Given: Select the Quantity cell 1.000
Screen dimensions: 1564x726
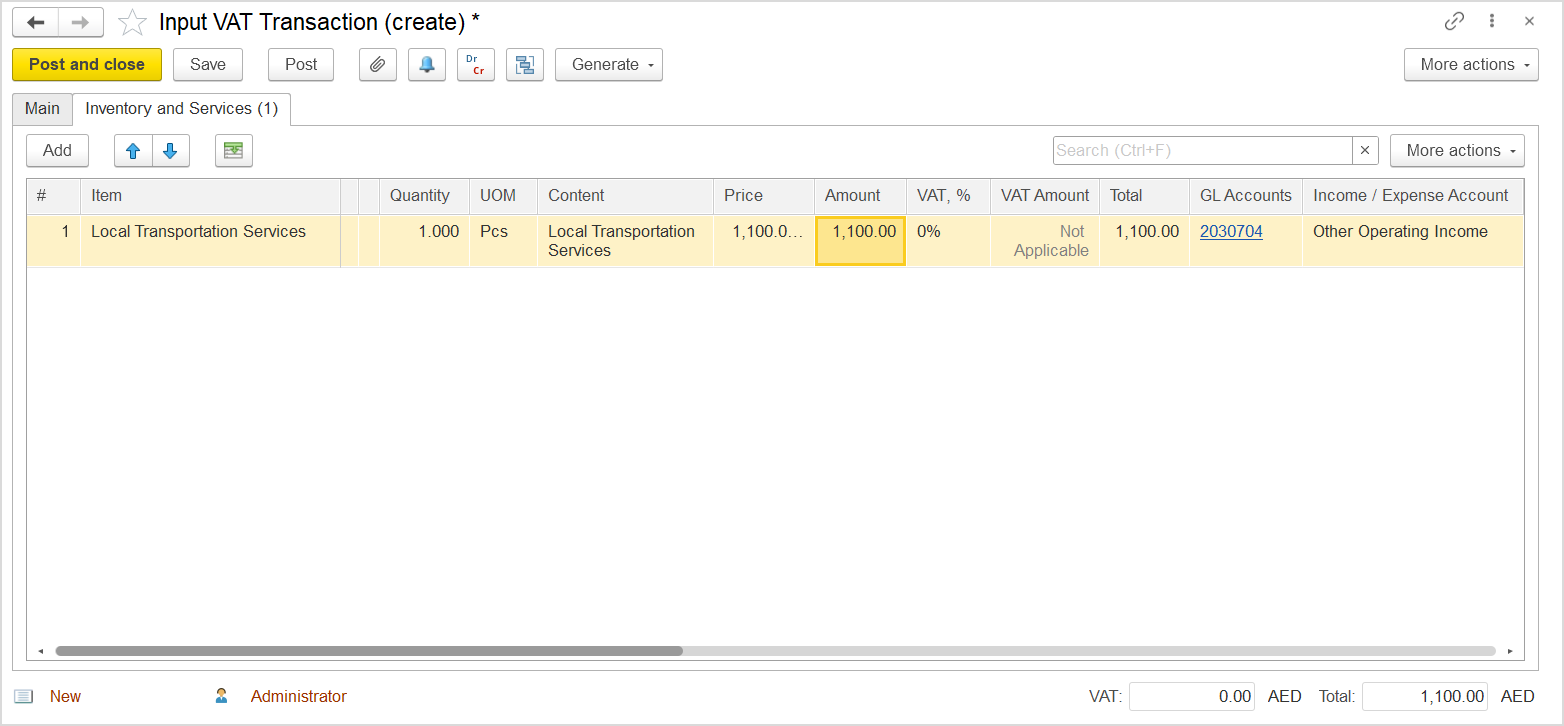Looking at the screenshot, I should point(424,241).
